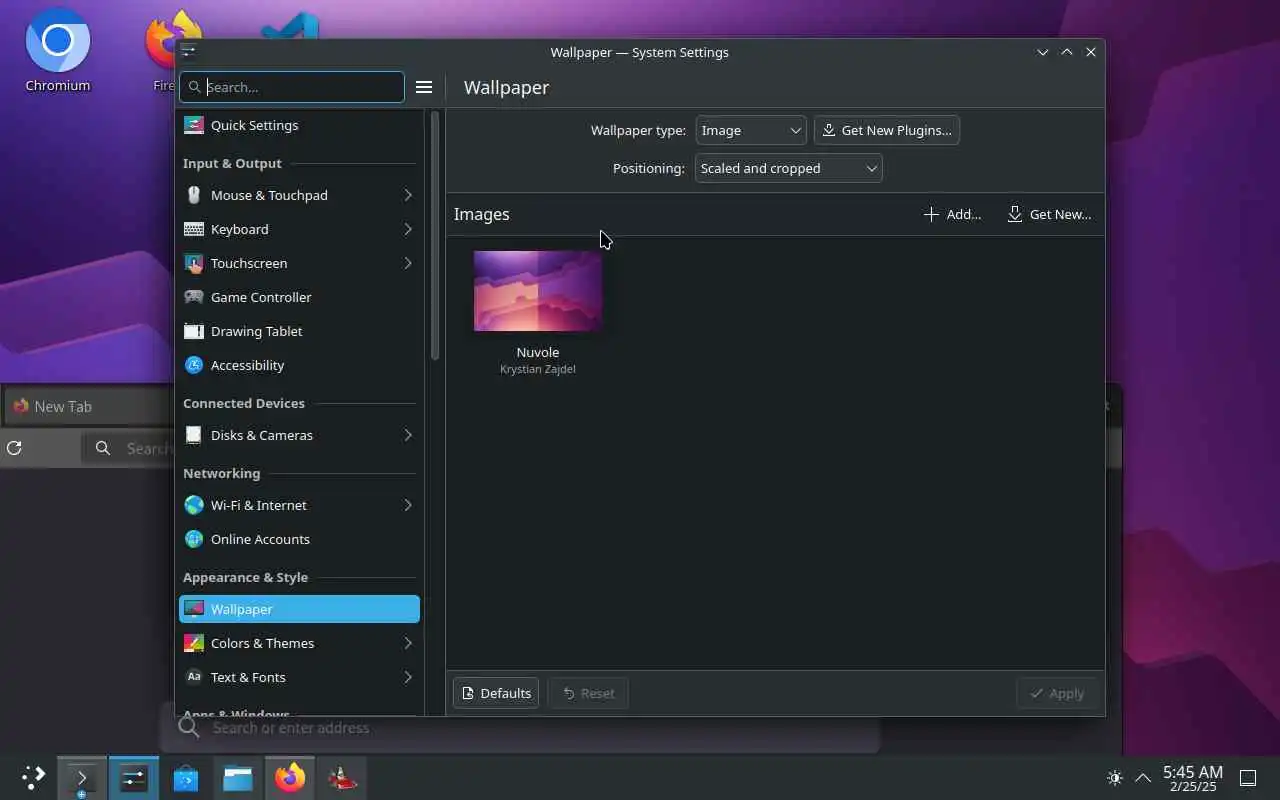Viewport: 1280px width, 800px height.
Task: Select the Wallpaper sidebar entry
Action: [299, 609]
